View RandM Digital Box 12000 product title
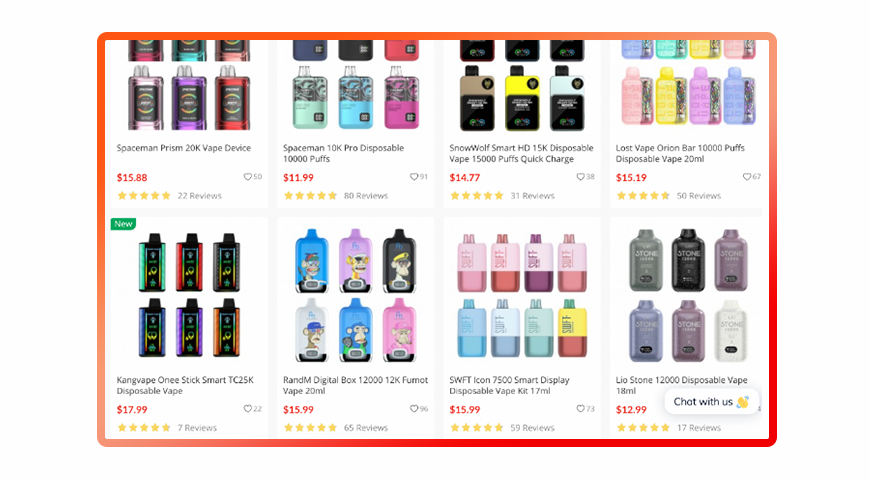The width and height of the screenshot is (870, 480). pos(355,385)
